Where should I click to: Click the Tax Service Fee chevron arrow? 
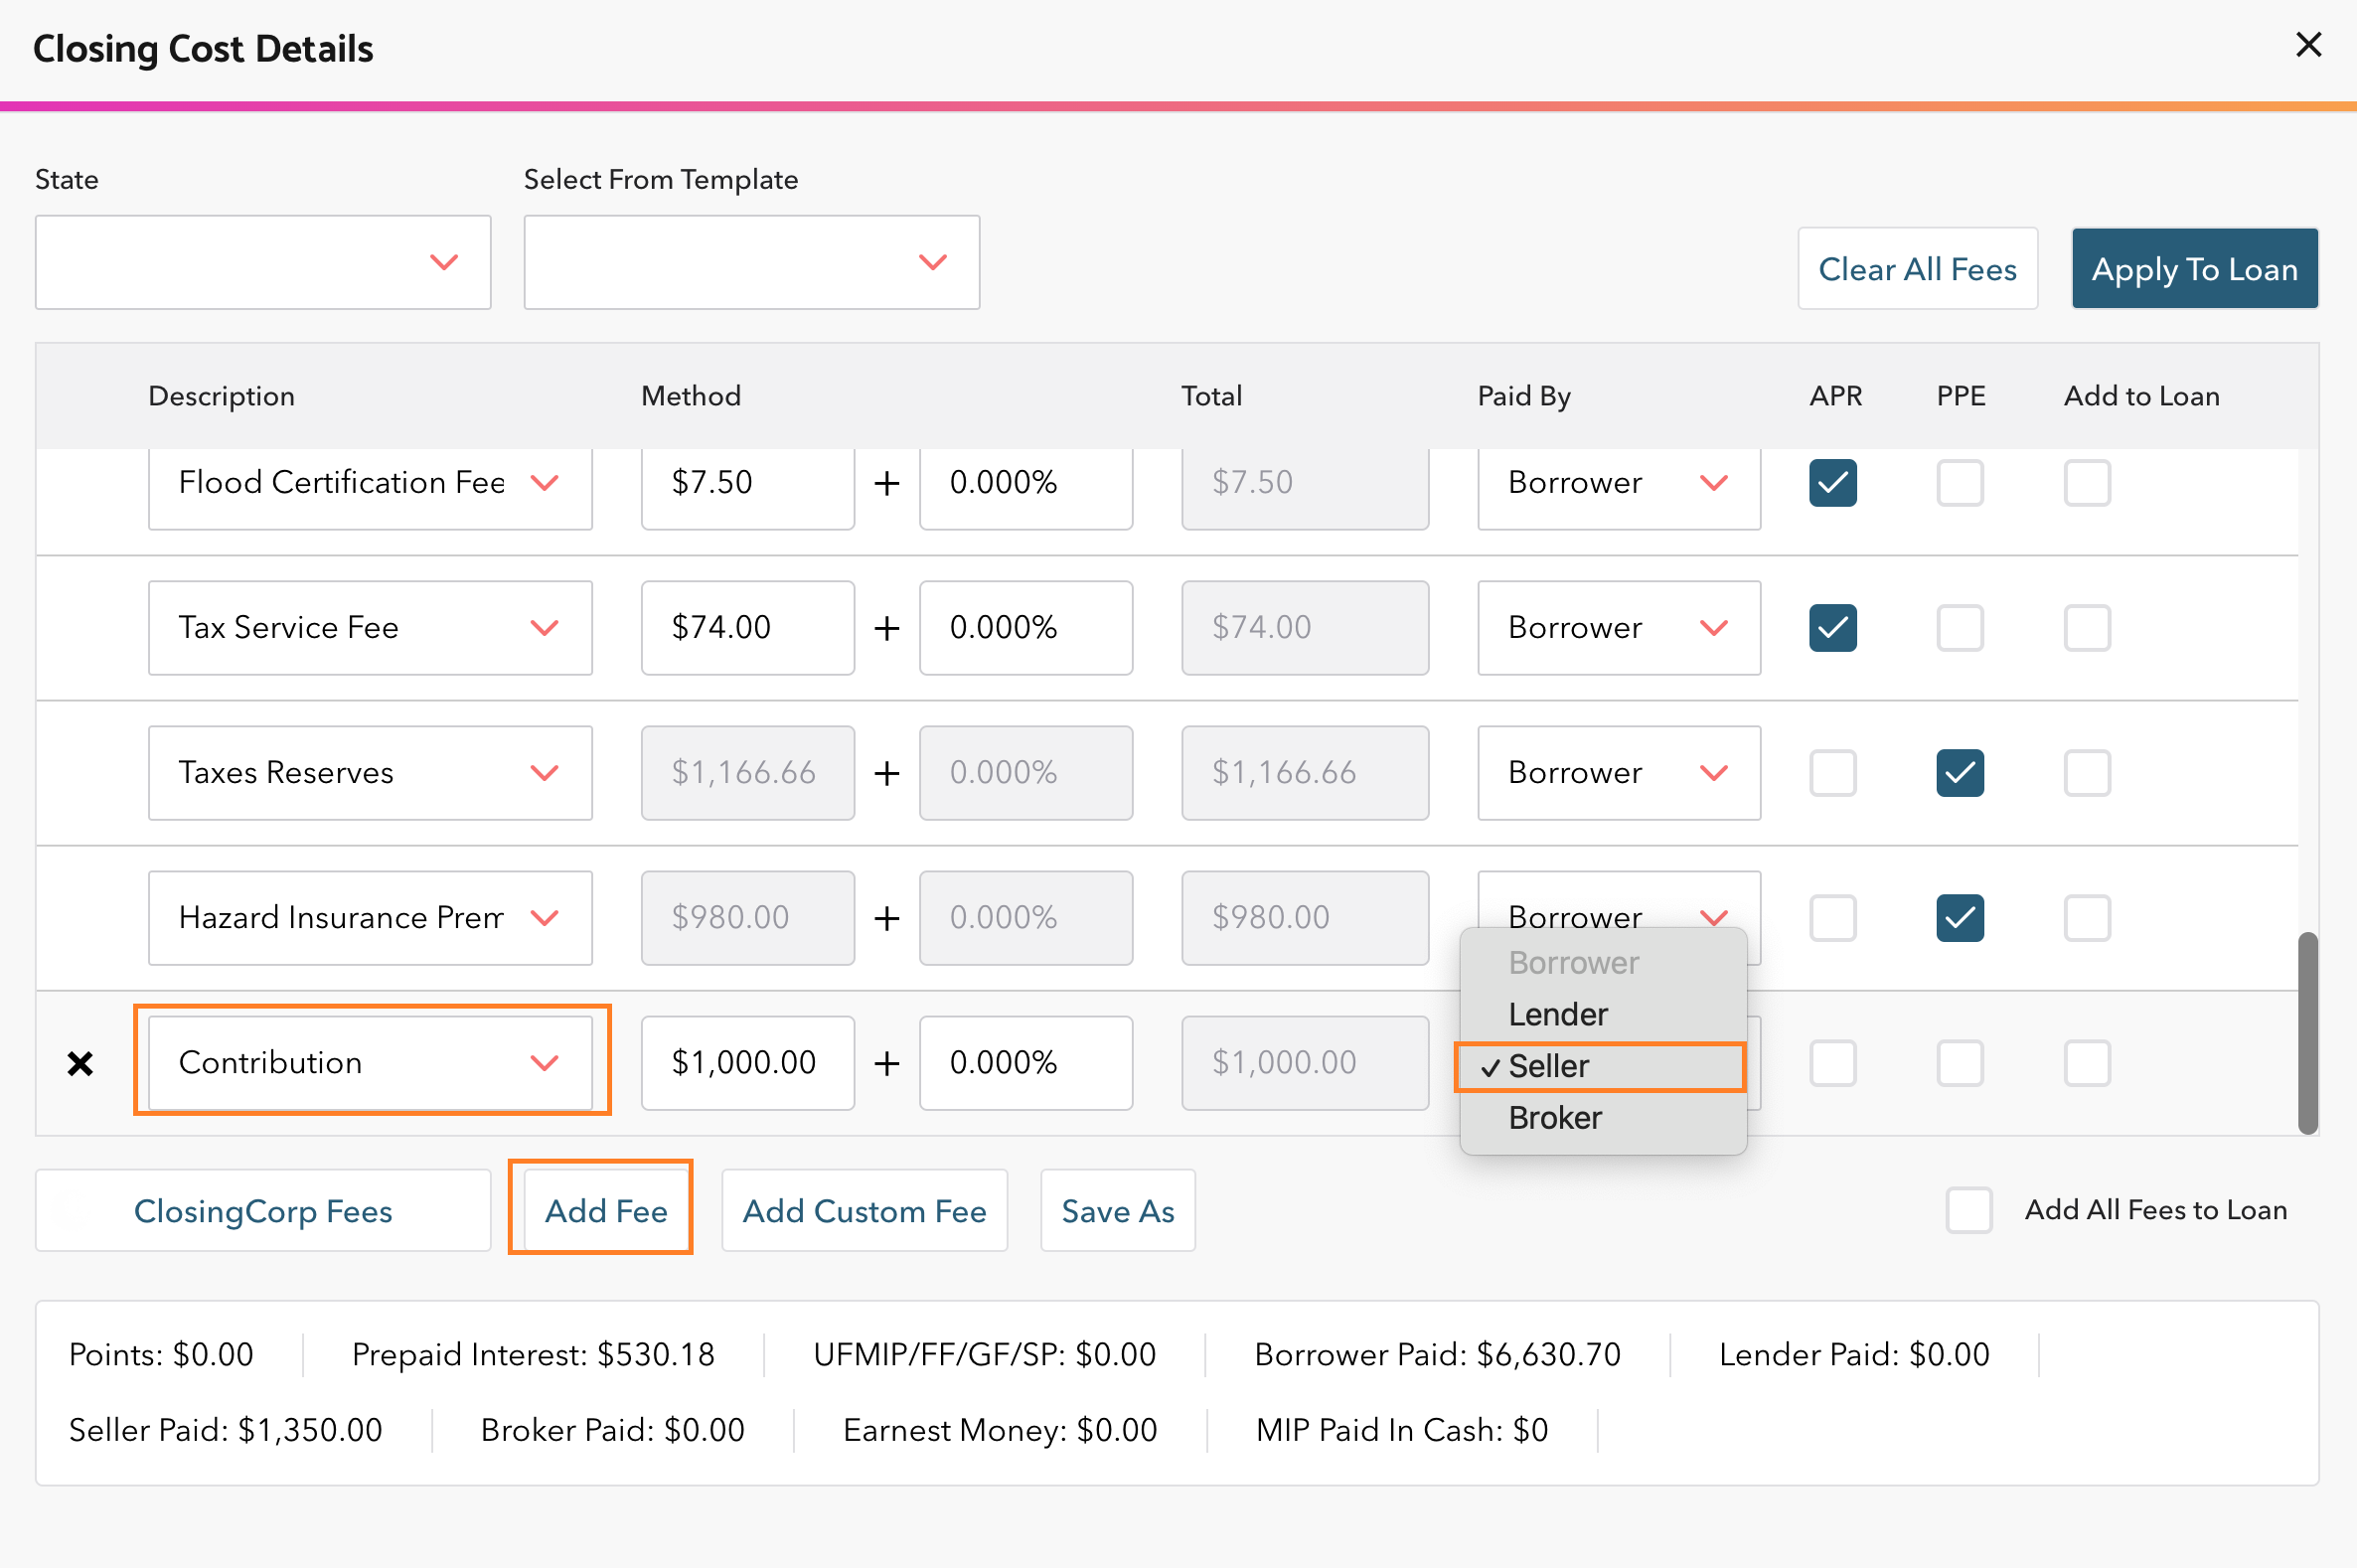[544, 627]
